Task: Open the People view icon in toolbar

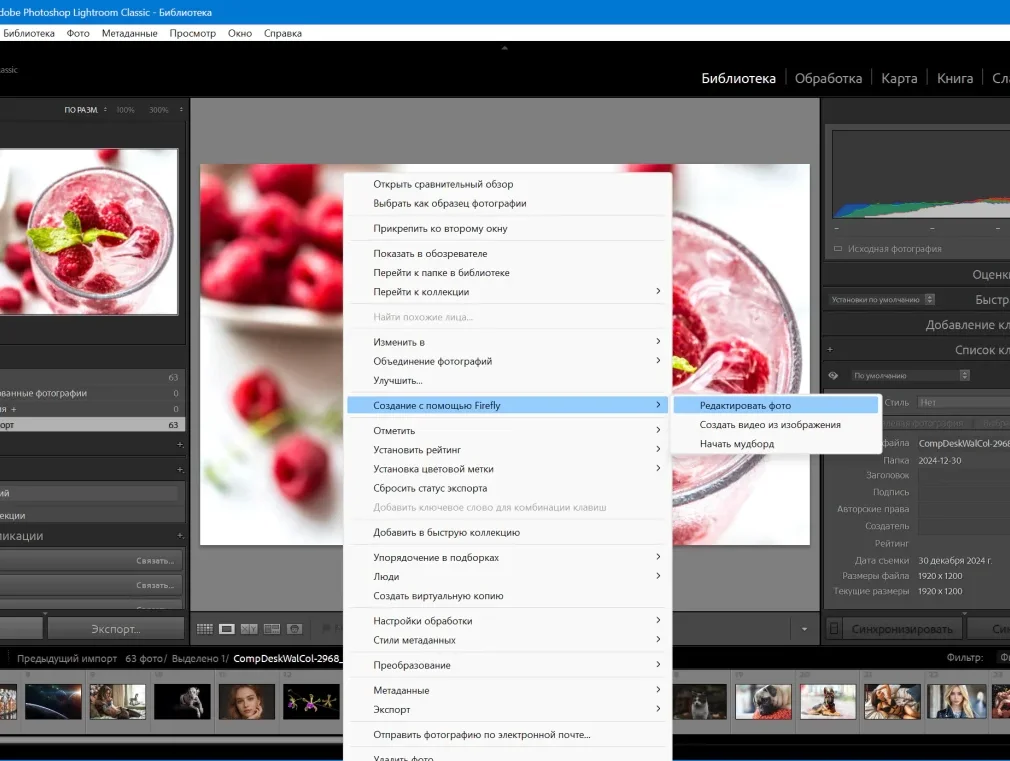Action: pyautogui.click(x=295, y=629)
